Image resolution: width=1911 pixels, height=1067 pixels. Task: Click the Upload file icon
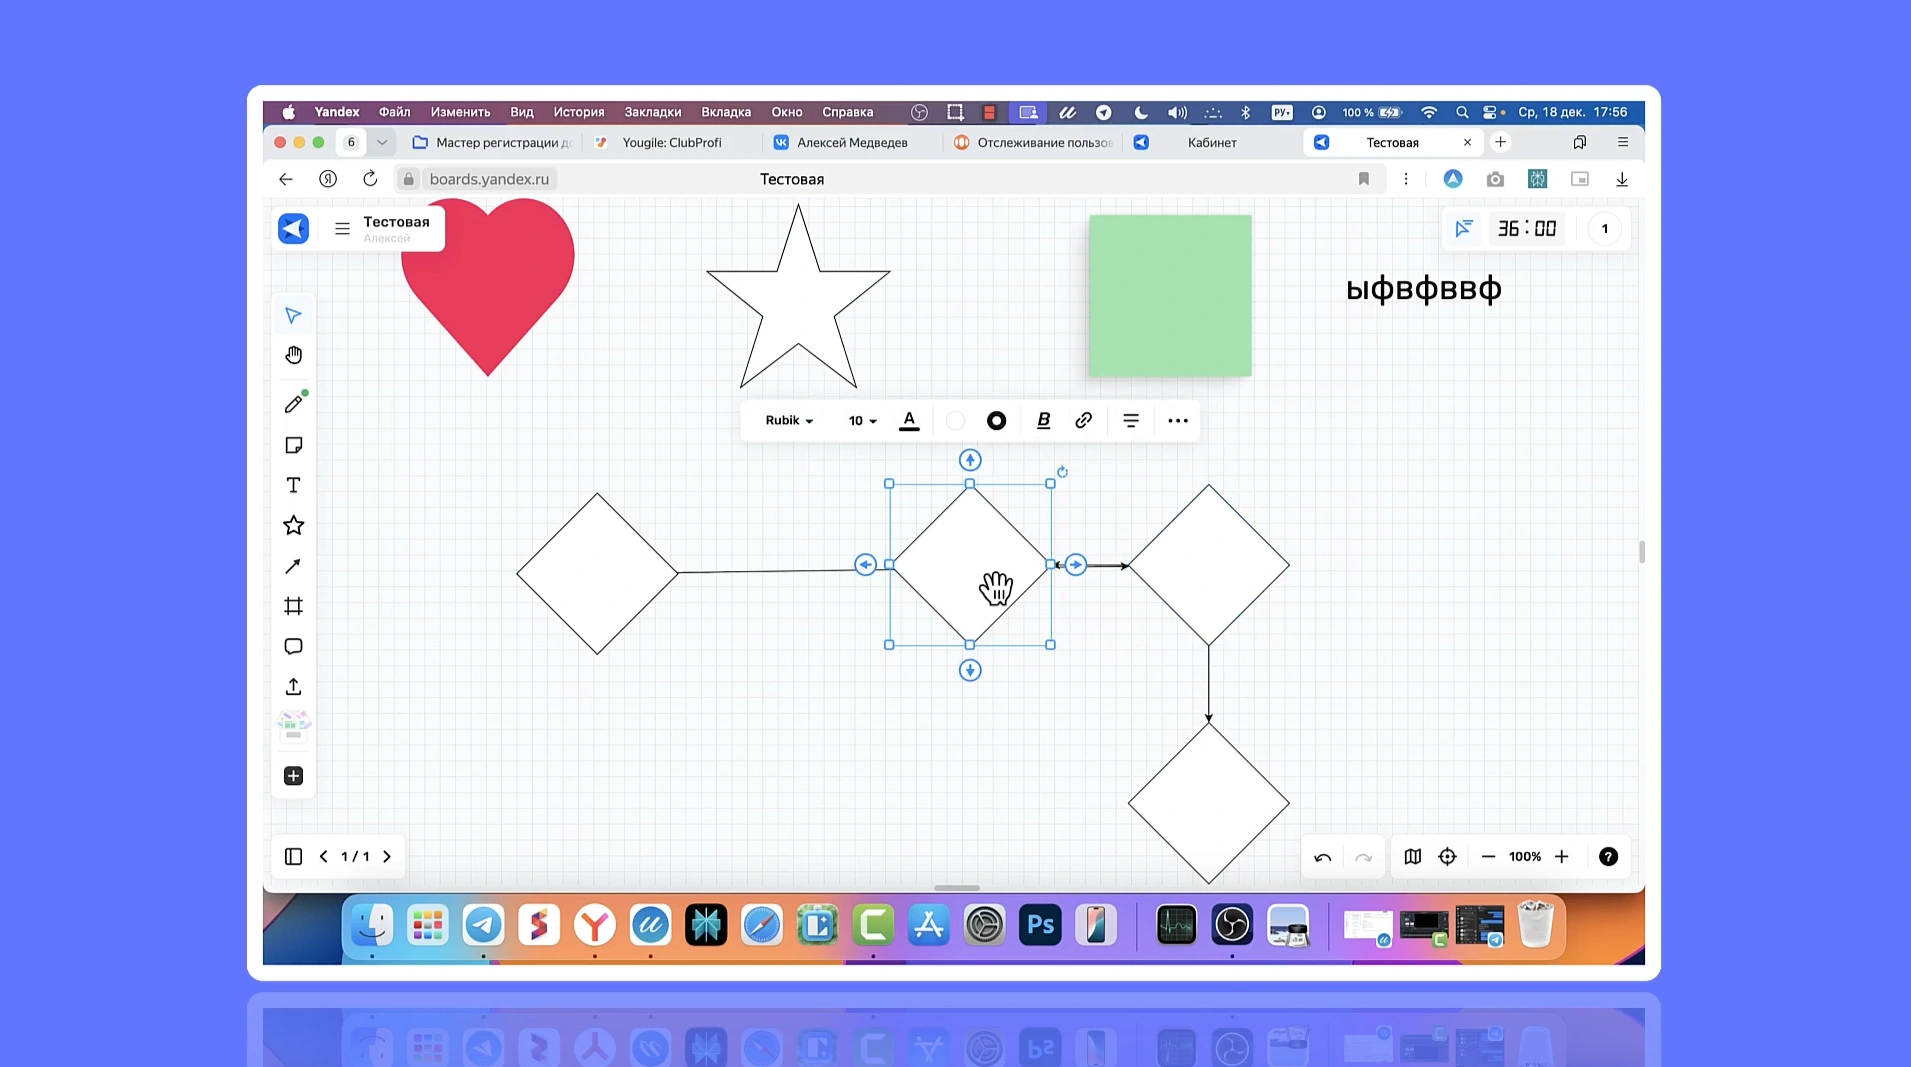coord(293,687)
